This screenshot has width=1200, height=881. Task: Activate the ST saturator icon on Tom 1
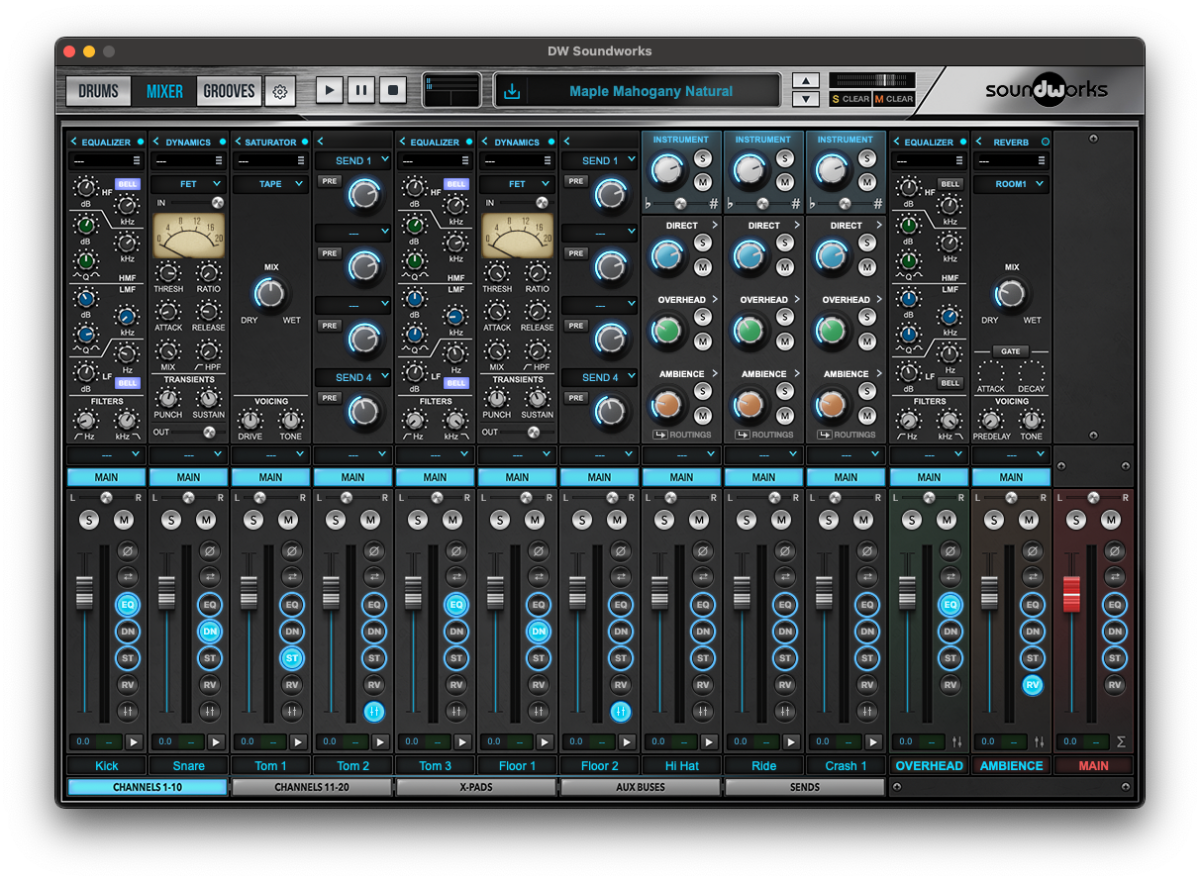tap(293, 658)
